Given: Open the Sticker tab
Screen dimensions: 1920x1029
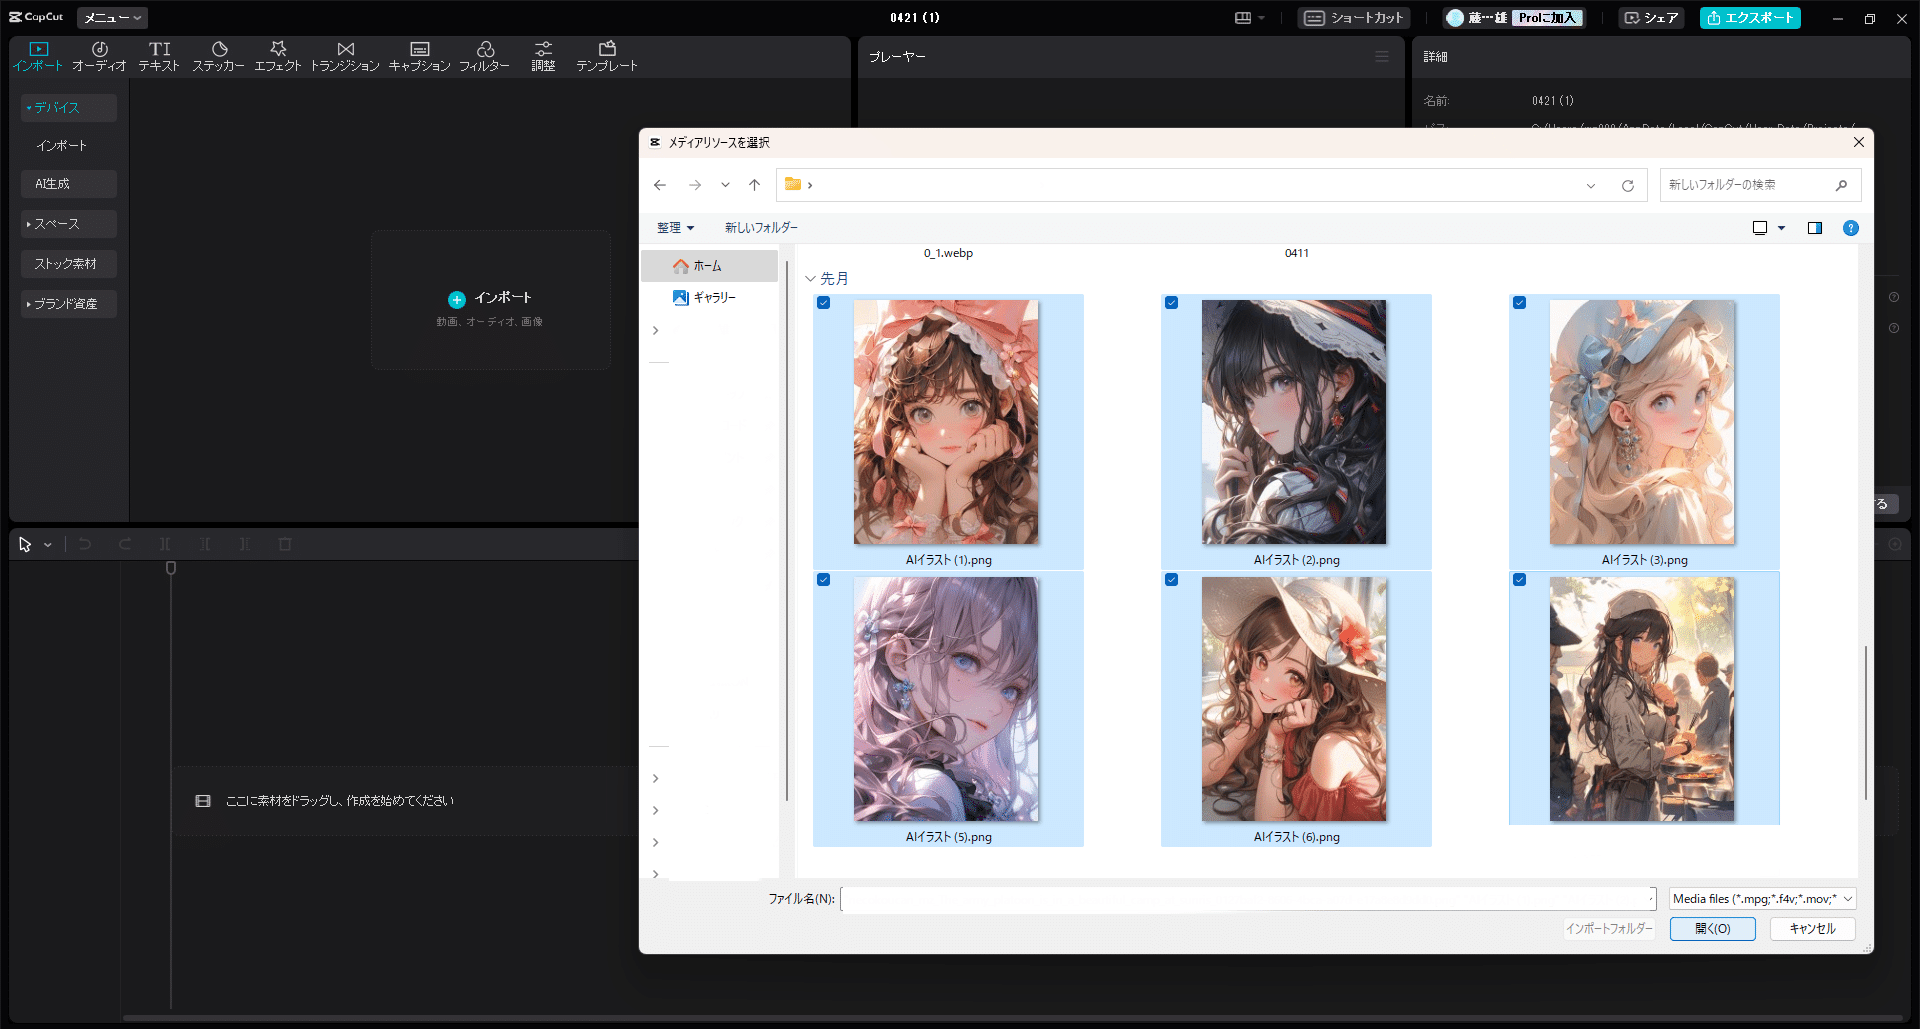Looking at the screenshot, I should click(218, 57).
